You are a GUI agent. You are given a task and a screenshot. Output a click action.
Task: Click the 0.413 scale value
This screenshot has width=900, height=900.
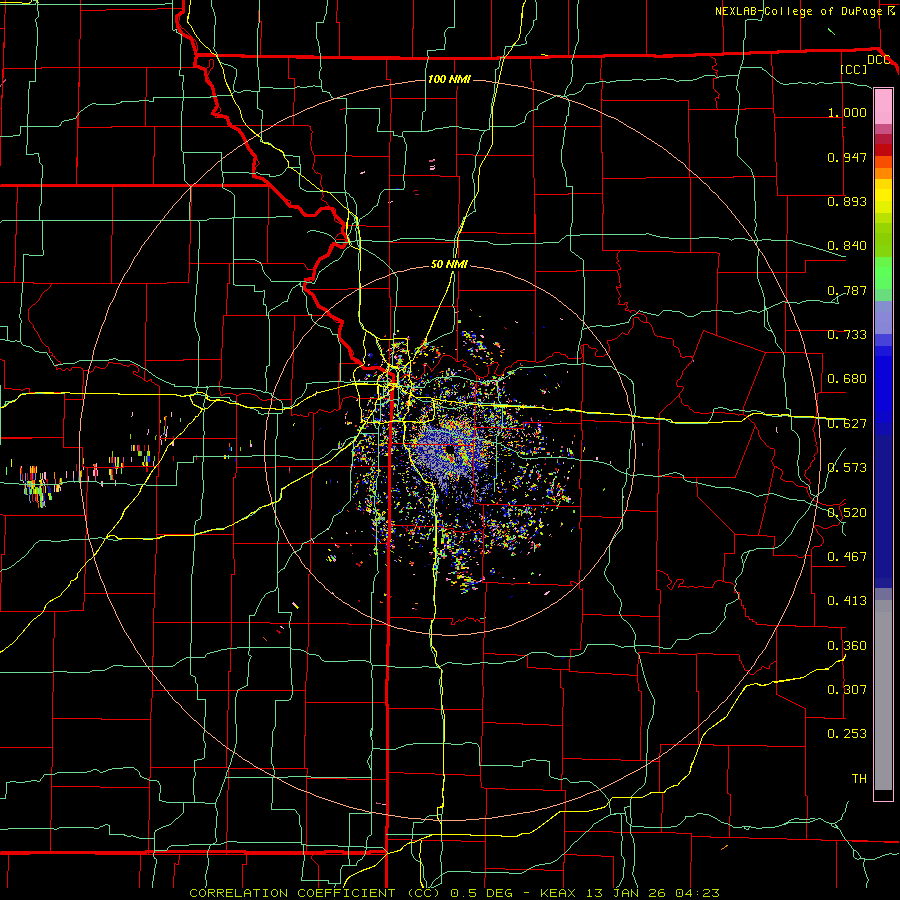[x=847, y=601]
